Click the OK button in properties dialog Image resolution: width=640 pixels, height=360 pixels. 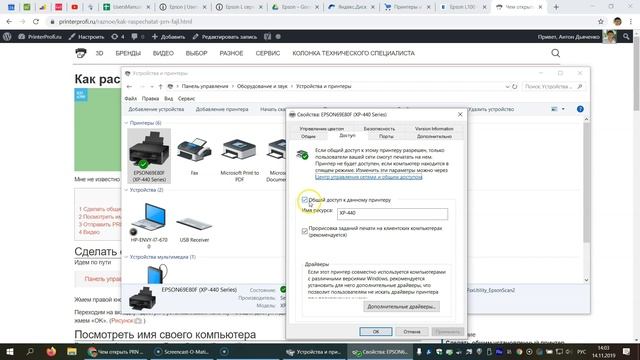tap(376, 331)
